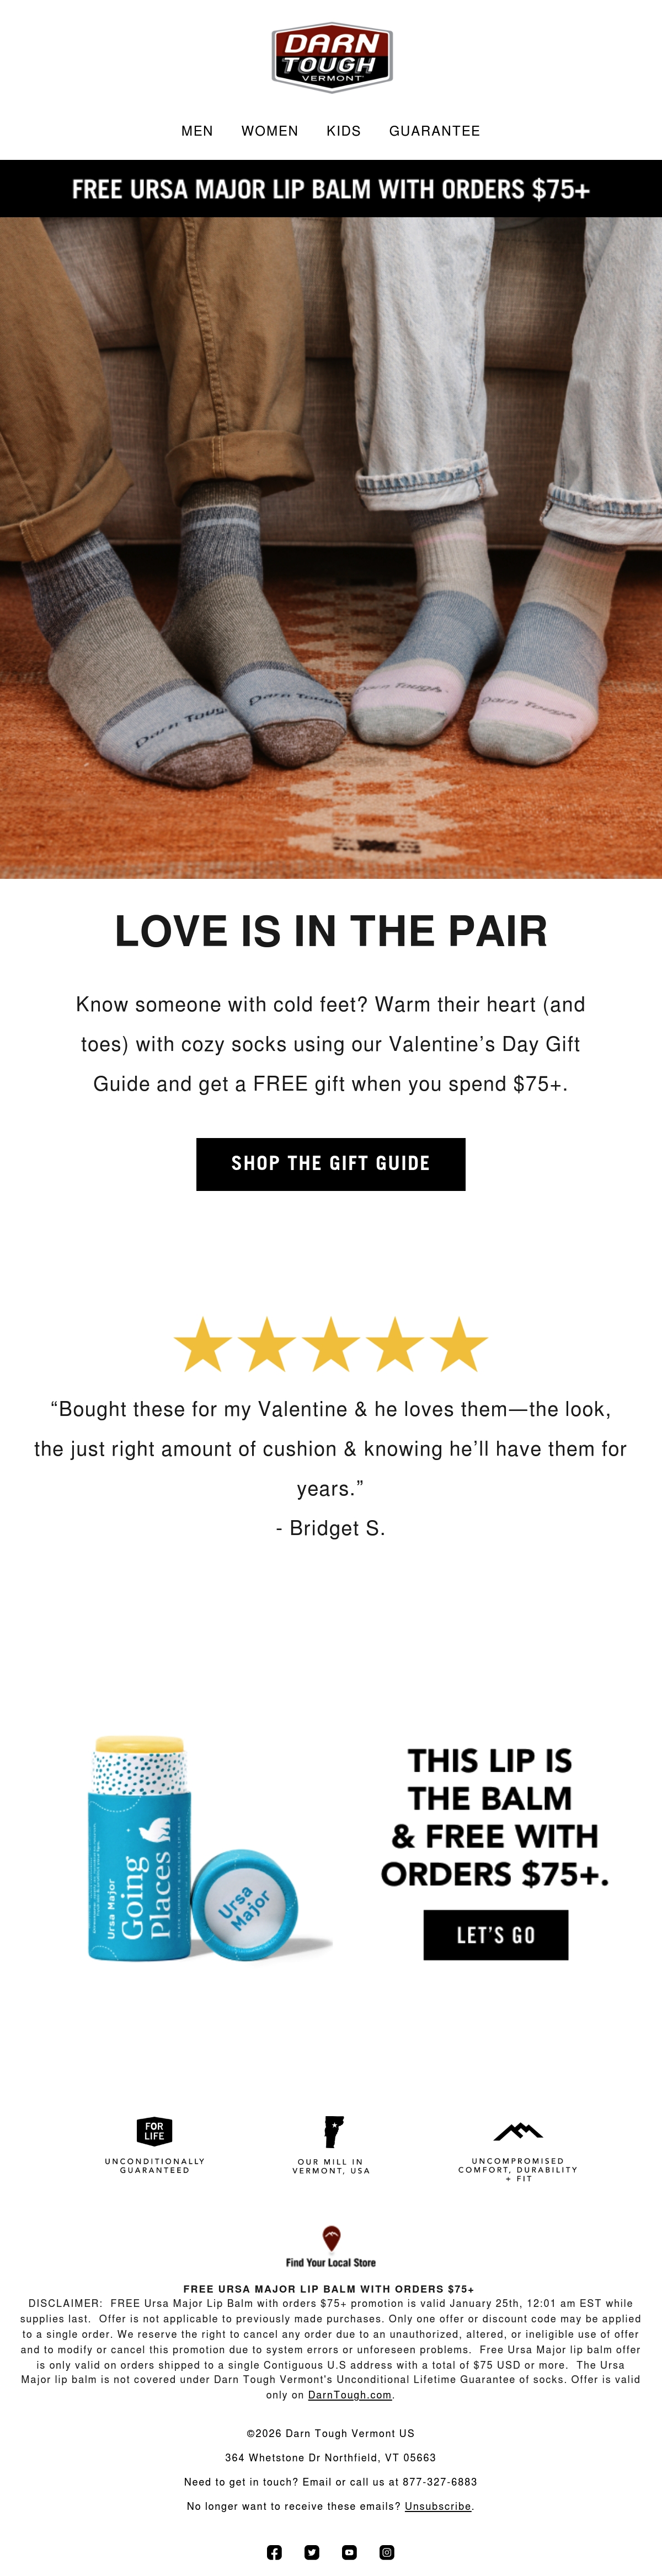
Task: Click the free lip balm promo banner
Action: [x=331, y=189]
